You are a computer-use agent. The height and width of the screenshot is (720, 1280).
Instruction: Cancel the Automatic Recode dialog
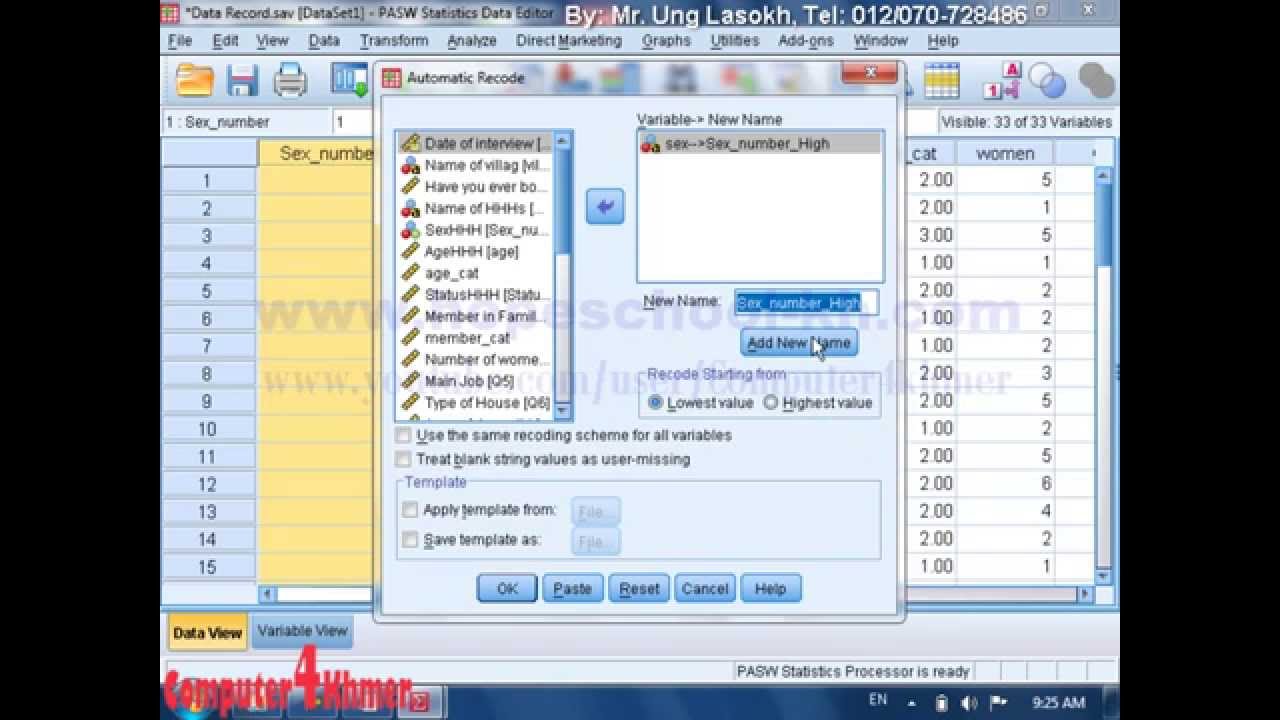tap(705, 589)
